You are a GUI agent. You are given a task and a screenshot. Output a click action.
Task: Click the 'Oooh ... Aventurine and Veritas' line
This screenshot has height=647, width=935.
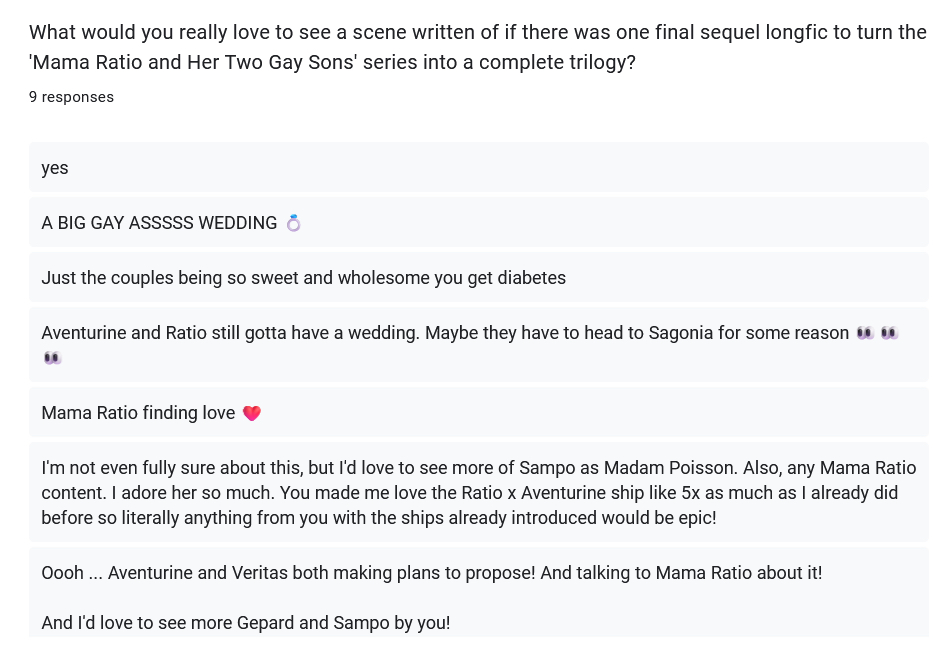(431, 573)
